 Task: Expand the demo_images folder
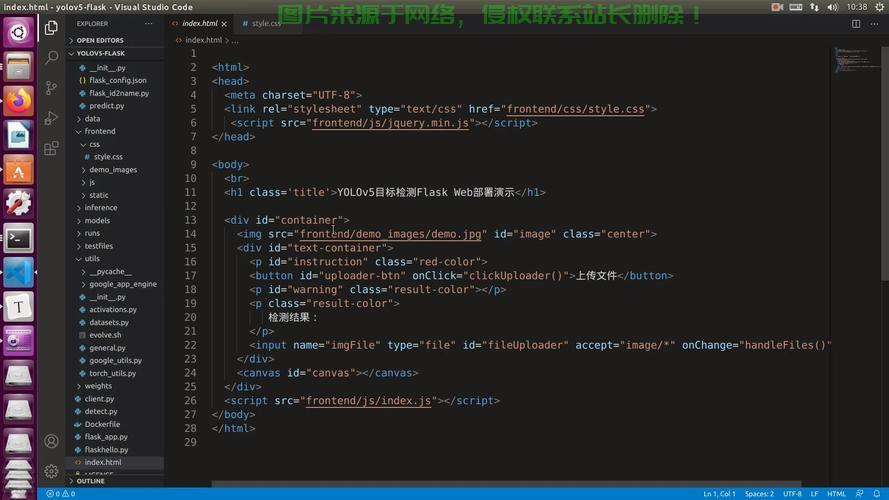[113, 170]
